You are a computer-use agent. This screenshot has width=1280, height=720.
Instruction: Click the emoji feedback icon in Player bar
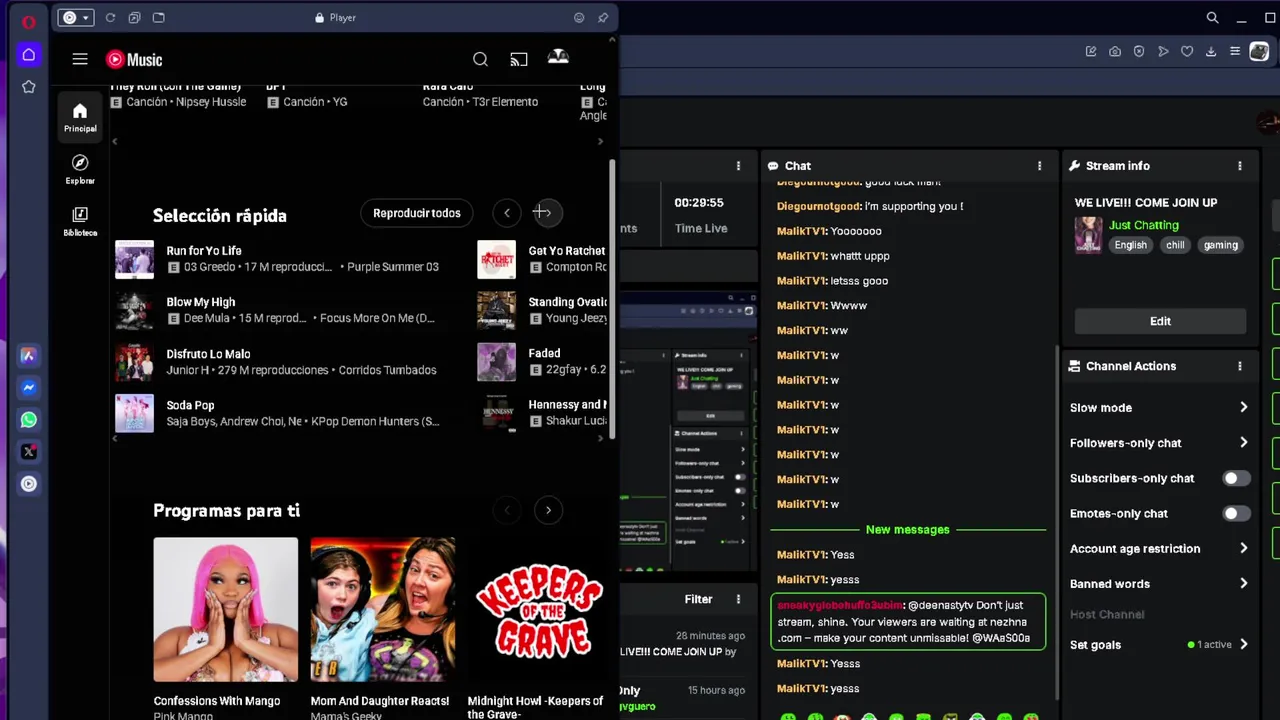click(579, 17)
